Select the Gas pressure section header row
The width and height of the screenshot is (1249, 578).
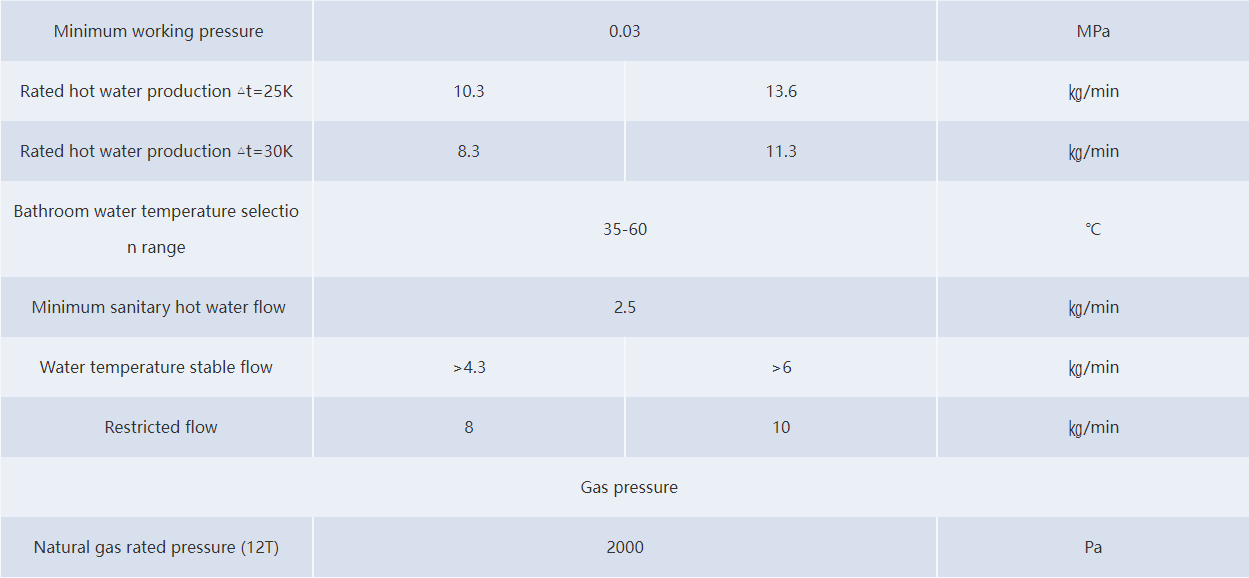[629, 487]
